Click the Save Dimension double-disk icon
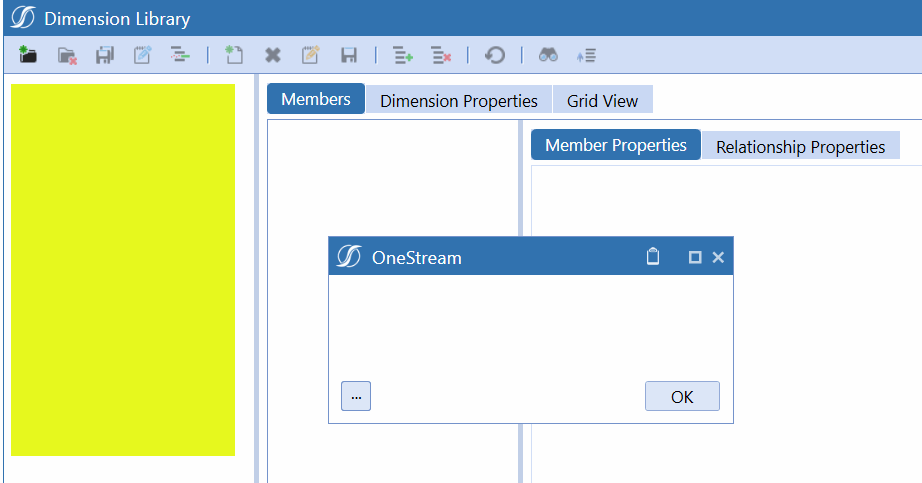The image size is (922, 483). (x=105, y=55)
